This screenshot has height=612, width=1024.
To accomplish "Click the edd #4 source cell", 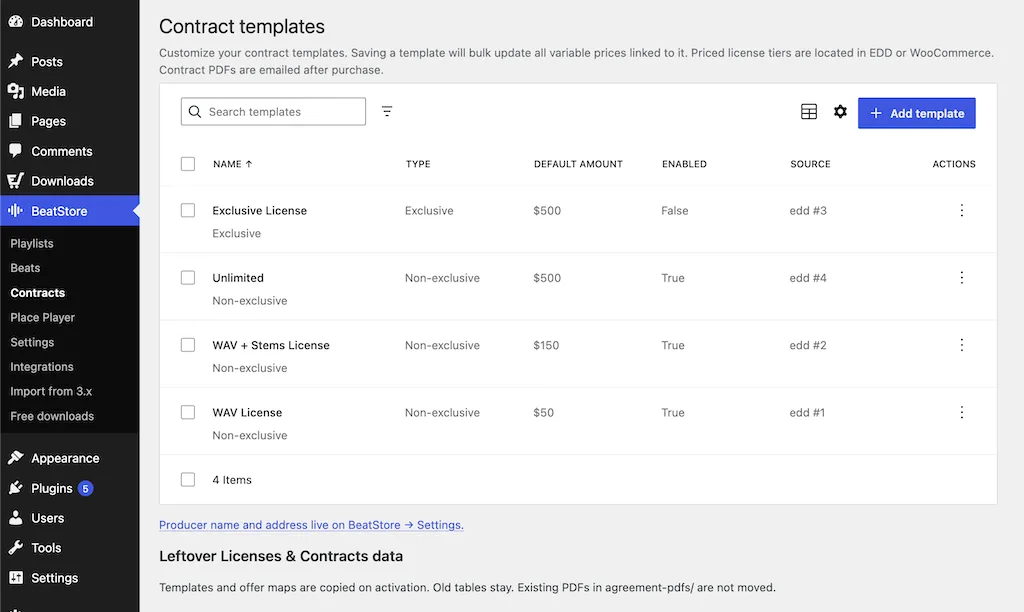I will tap(808, 278).
